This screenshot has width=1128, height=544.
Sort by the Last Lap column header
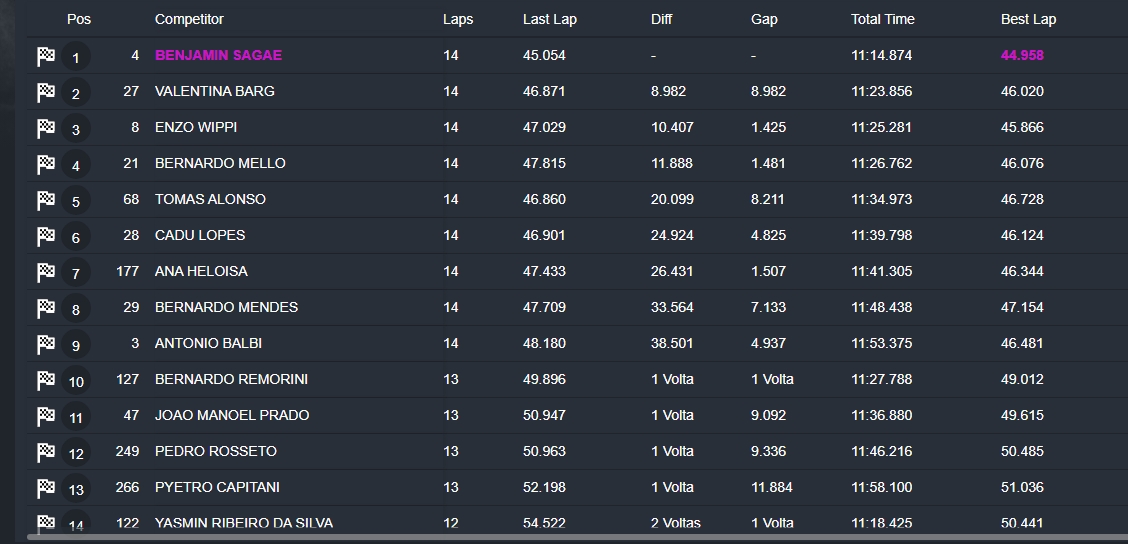pos(550,19)
